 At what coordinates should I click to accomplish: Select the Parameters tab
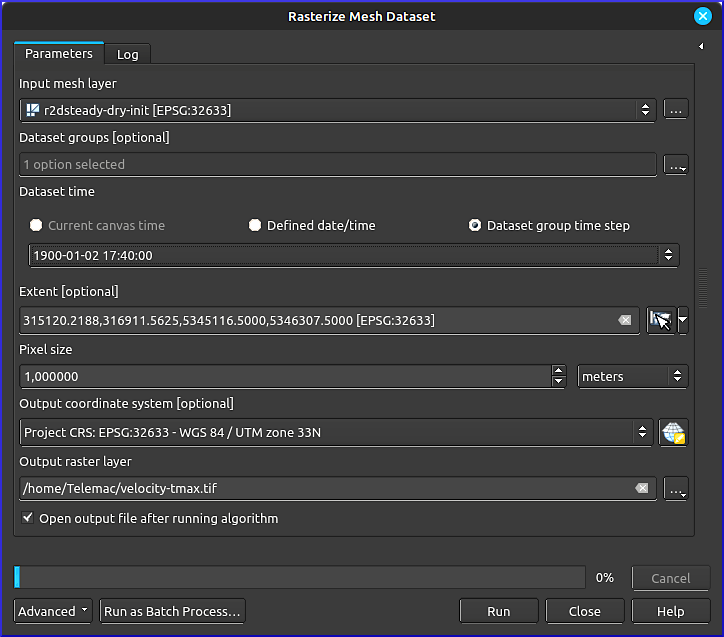click(59, 54)
